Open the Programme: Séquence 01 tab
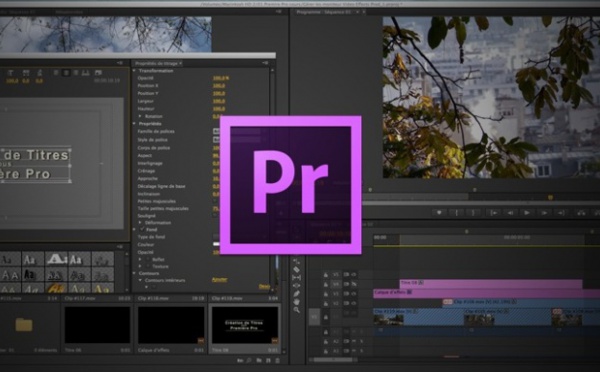This screenshot has height=372, width=600. click(x=324, y=12)
